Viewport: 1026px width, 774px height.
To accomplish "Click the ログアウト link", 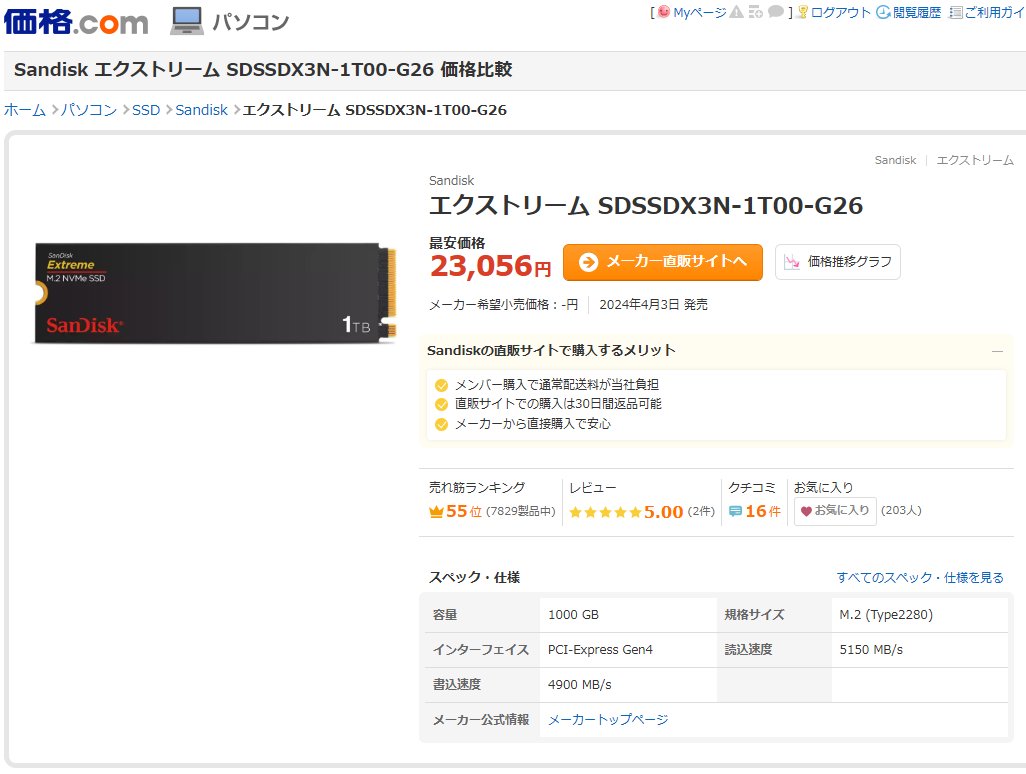I will pos(841,12).
